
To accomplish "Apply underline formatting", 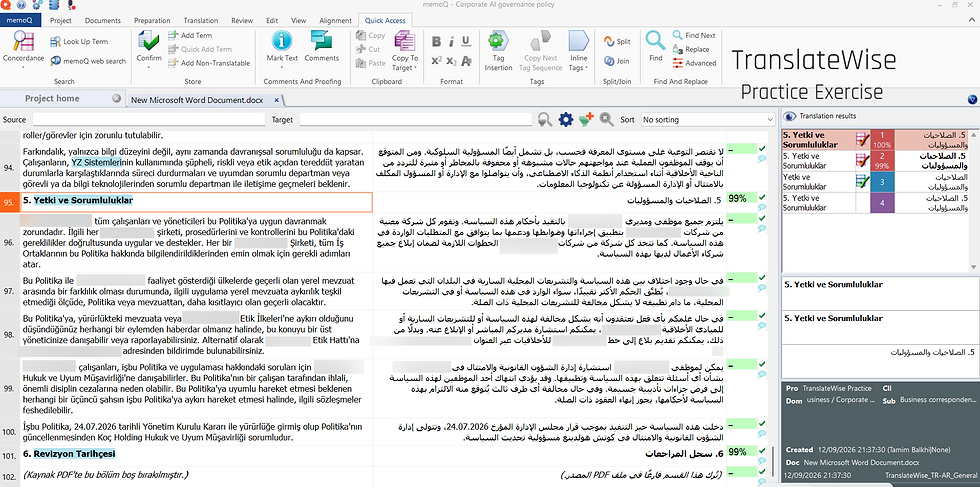I will click(x=466, y=42).
